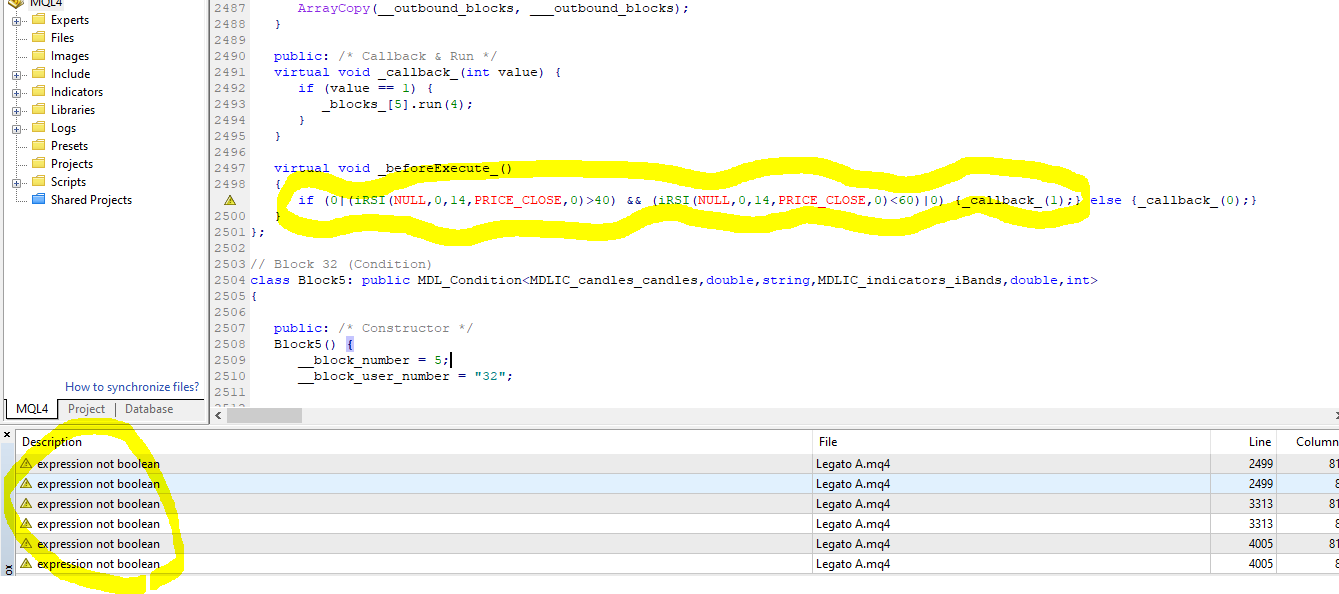Screen dimensions: 1339x594
Task: Select the Files folder icon
Action: pos(38,38)
